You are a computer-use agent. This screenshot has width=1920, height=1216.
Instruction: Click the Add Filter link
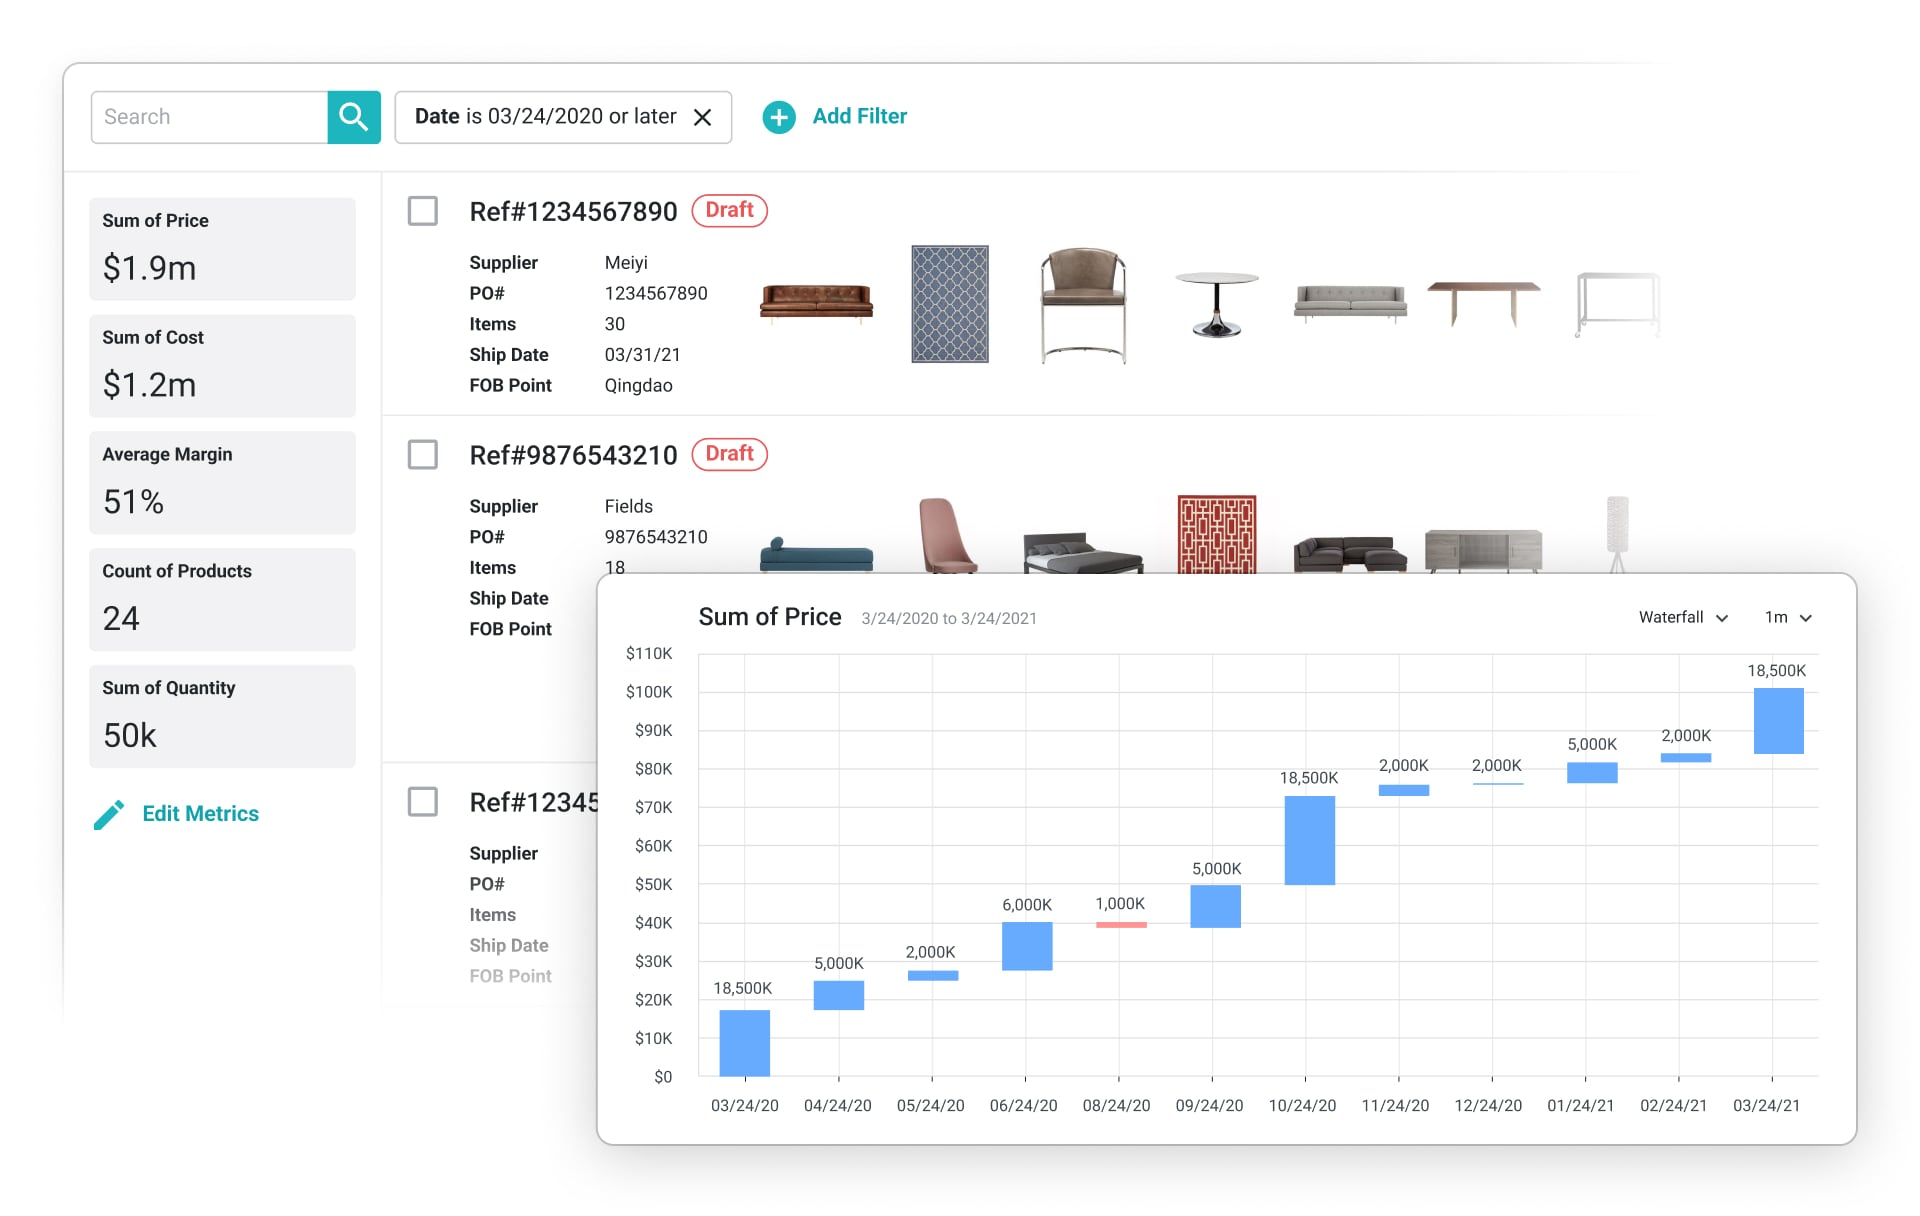pyautogui.click(x=859, y=116)
